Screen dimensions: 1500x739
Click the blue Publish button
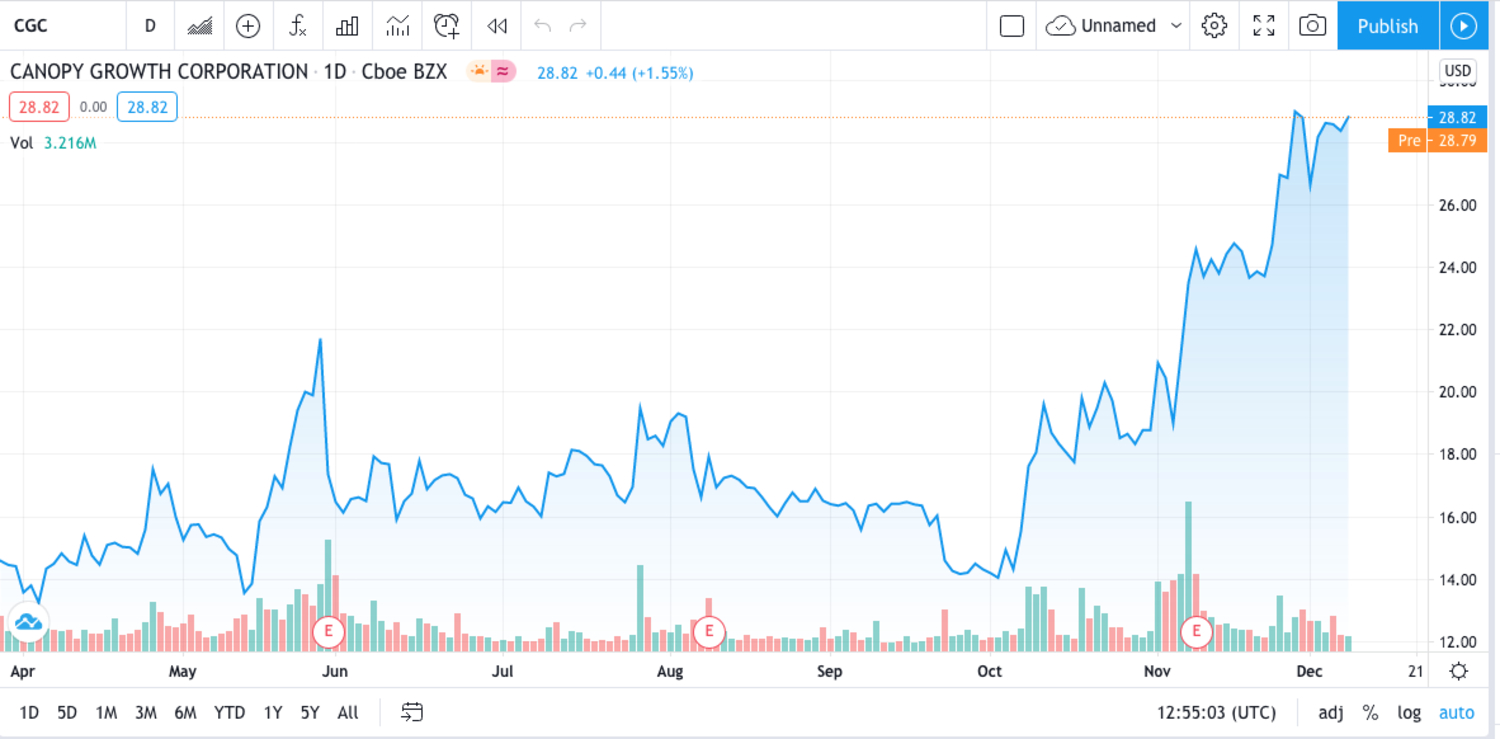(1388, 26)
